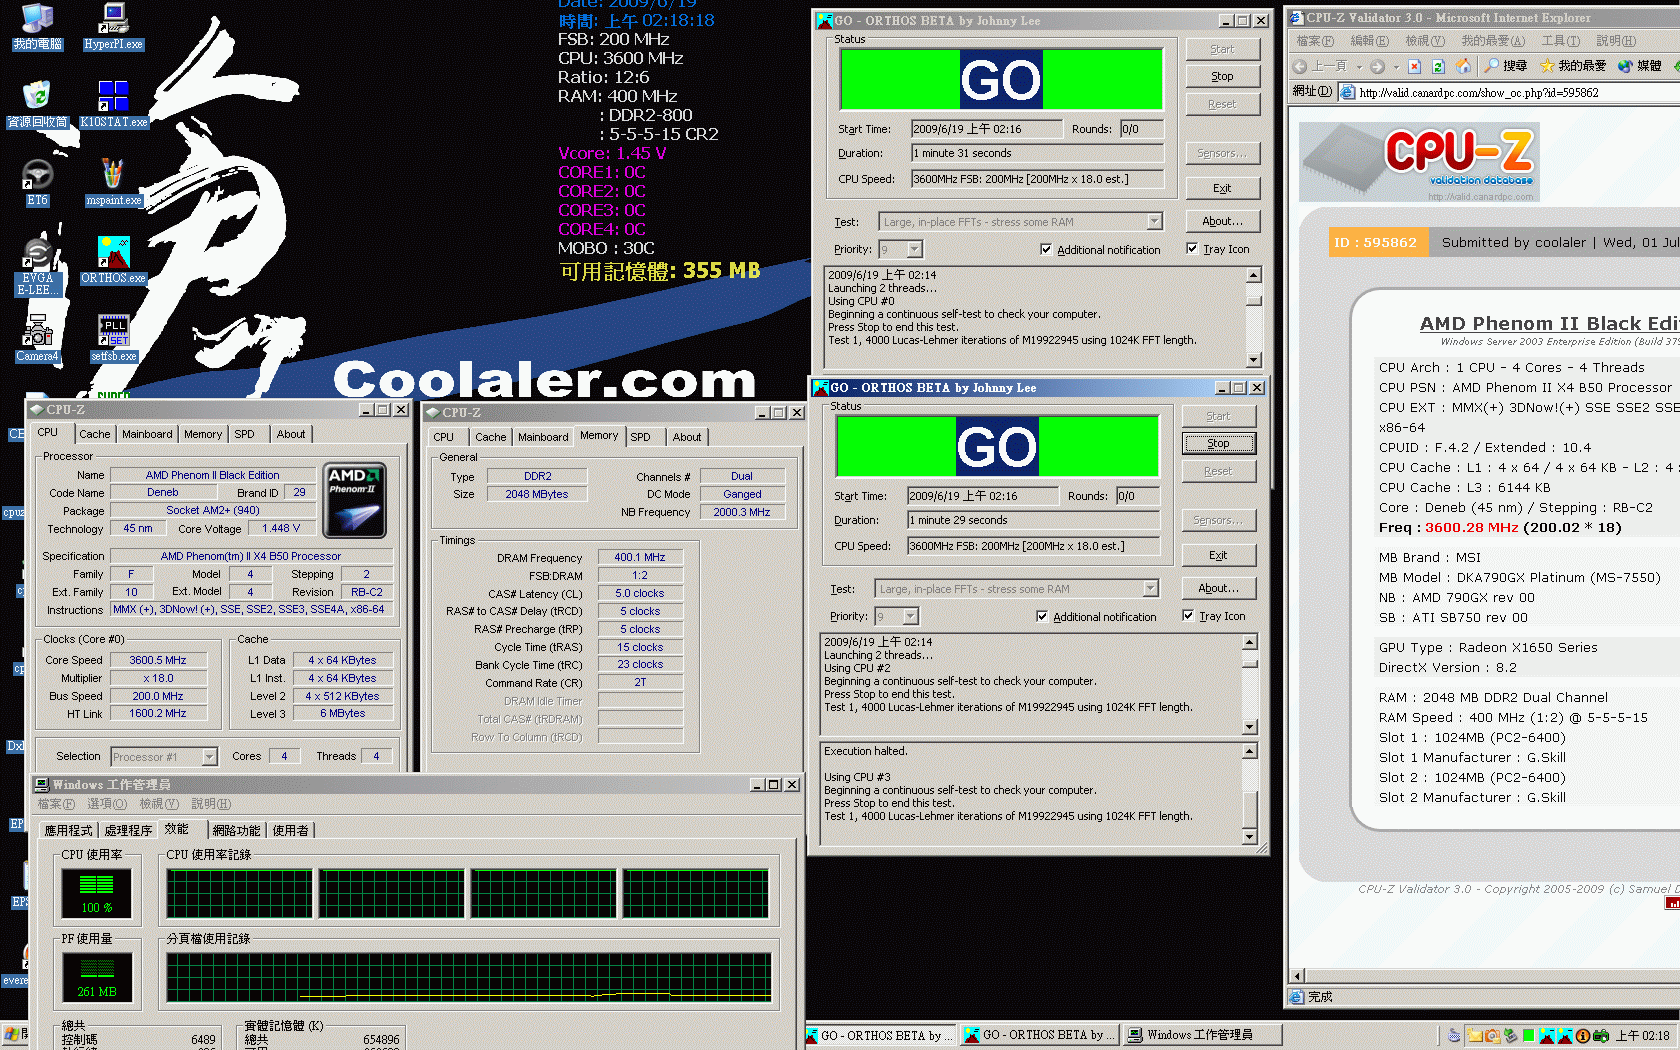Open 網路功能 tab in Task Manager
This screenshot has width=1680, height=1050.
(x=236, y=831)
